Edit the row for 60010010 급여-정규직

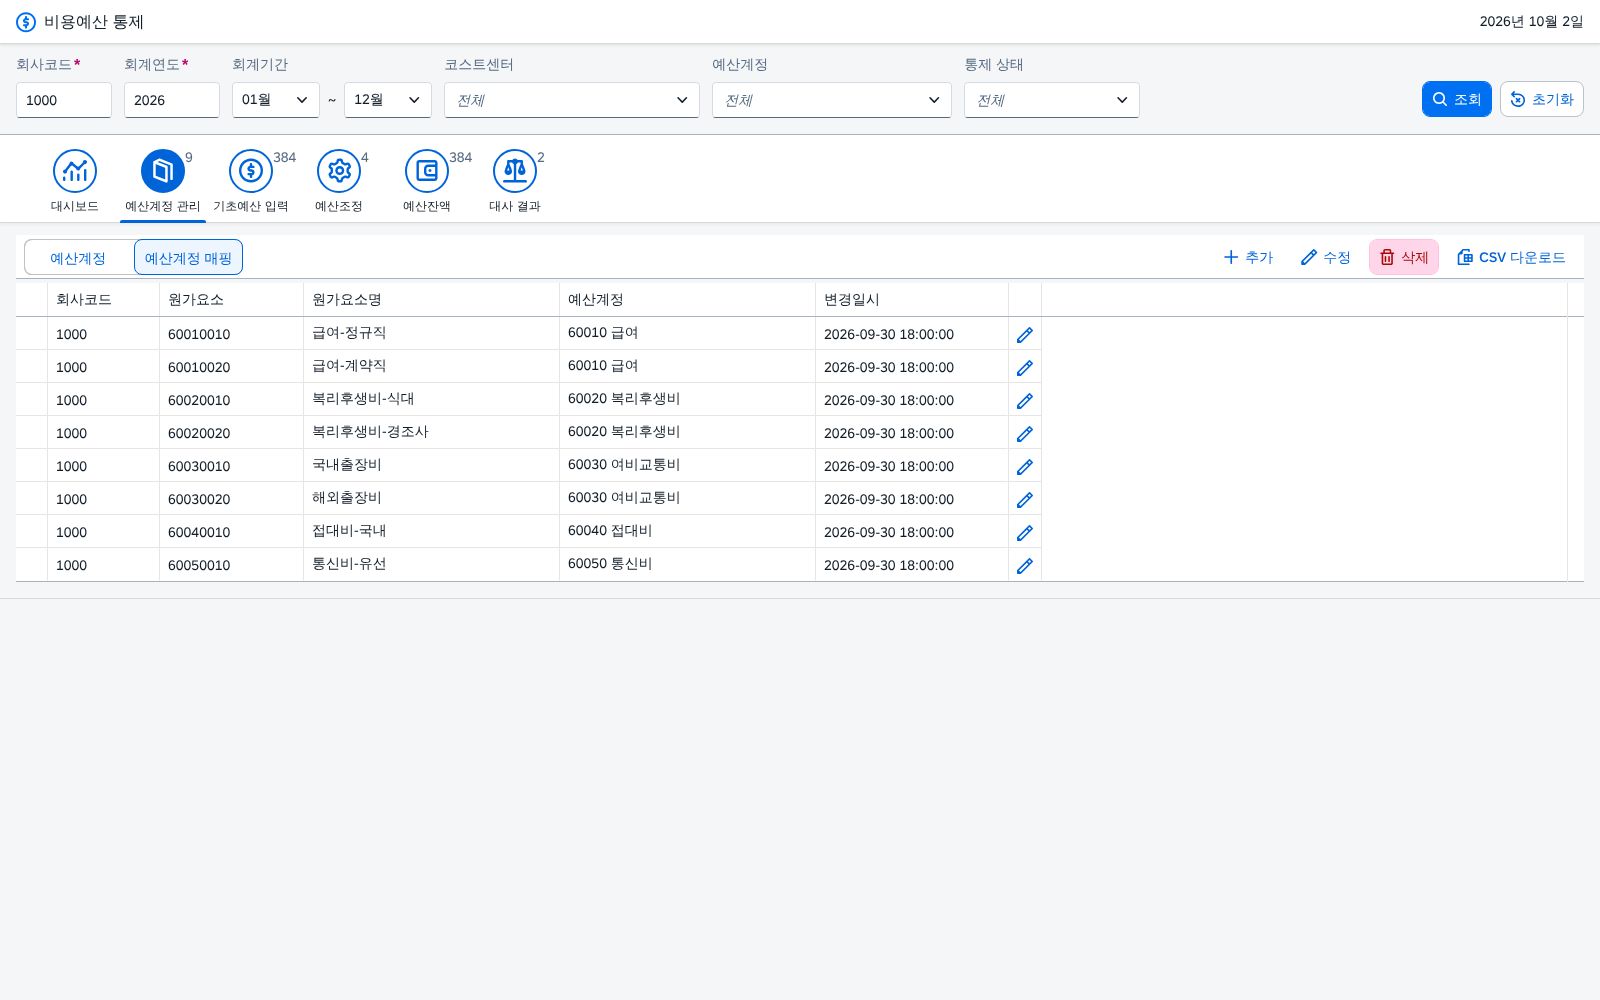(1025, 335)
